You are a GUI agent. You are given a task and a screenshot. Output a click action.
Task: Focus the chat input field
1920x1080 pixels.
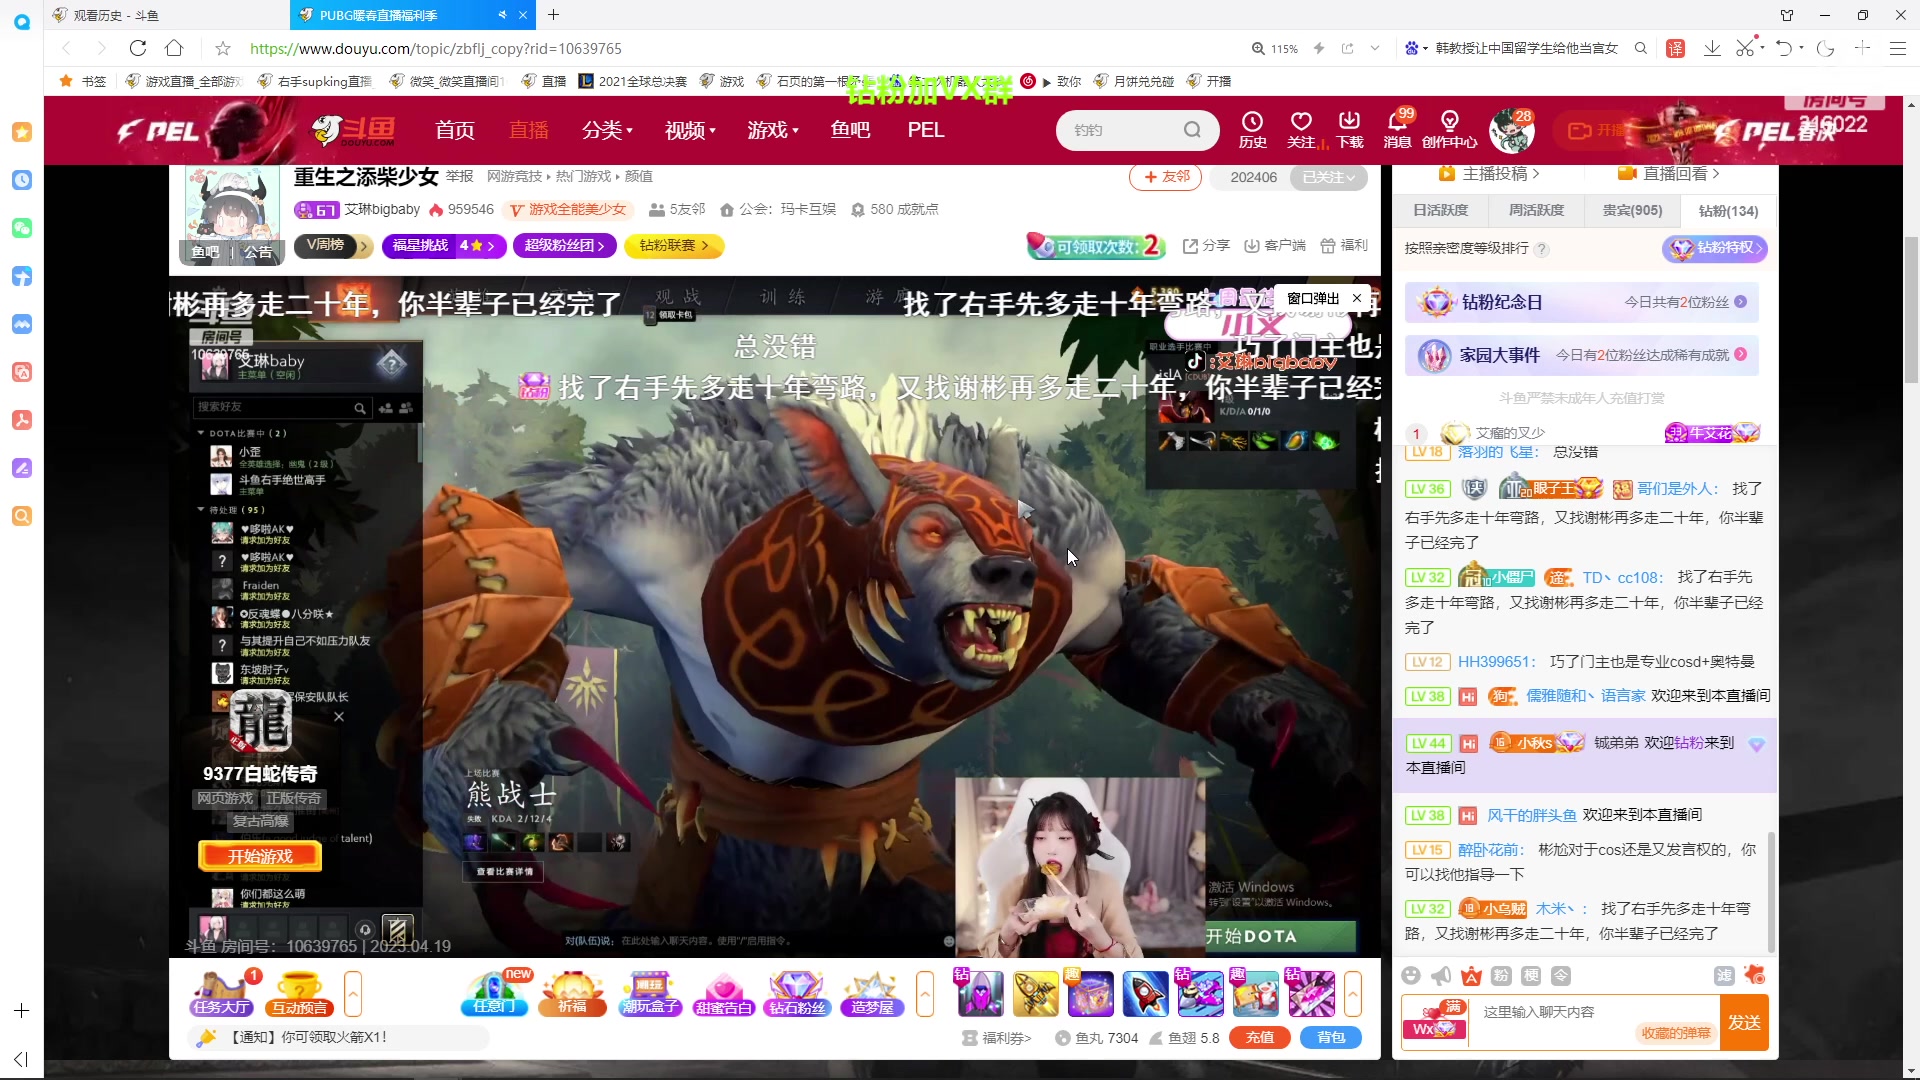pos(1592,1022)
